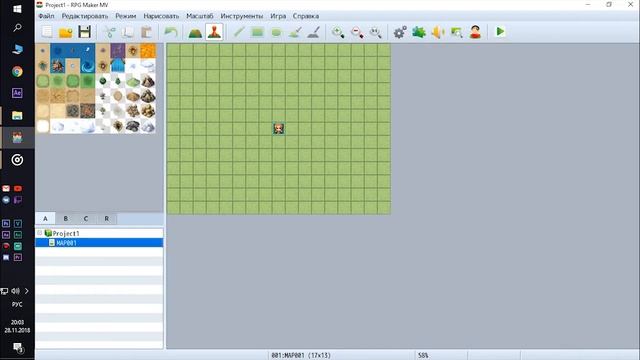Click the РУС language indicator
The width and height of the screenshot is (640, 360).
coord(17,304)
